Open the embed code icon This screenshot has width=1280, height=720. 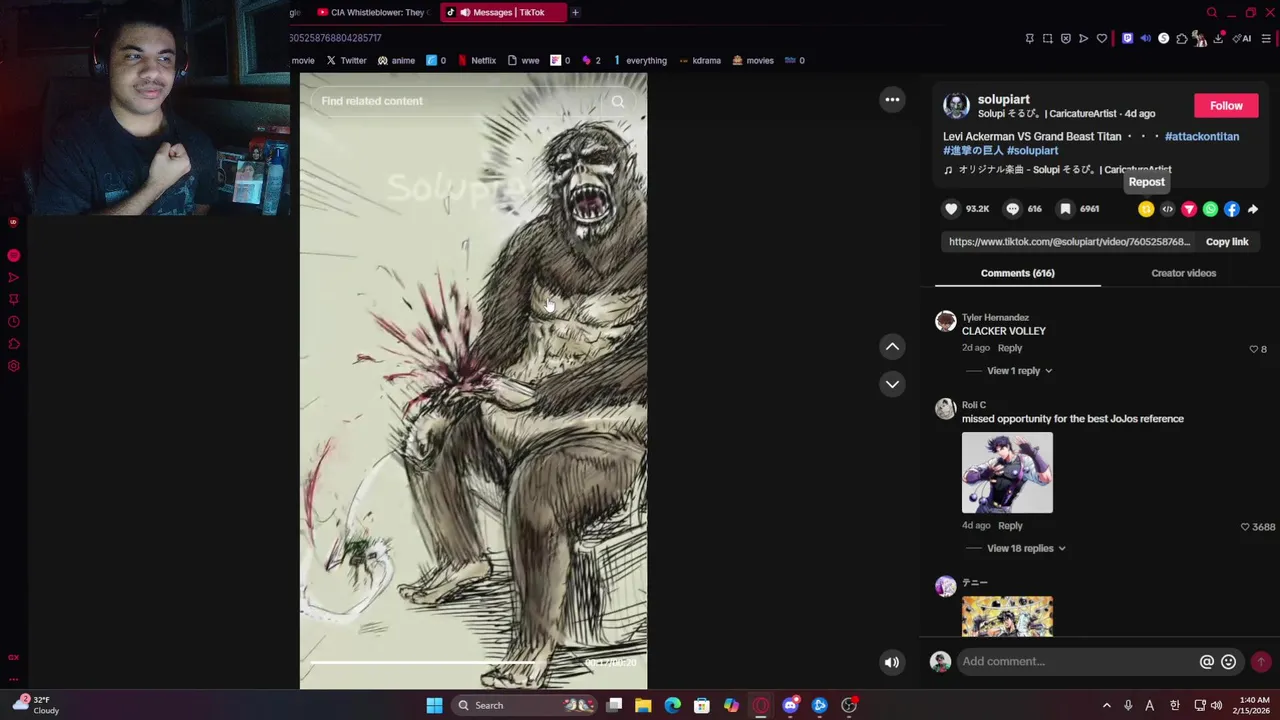pyautogui.click(x=1167, y=209)
